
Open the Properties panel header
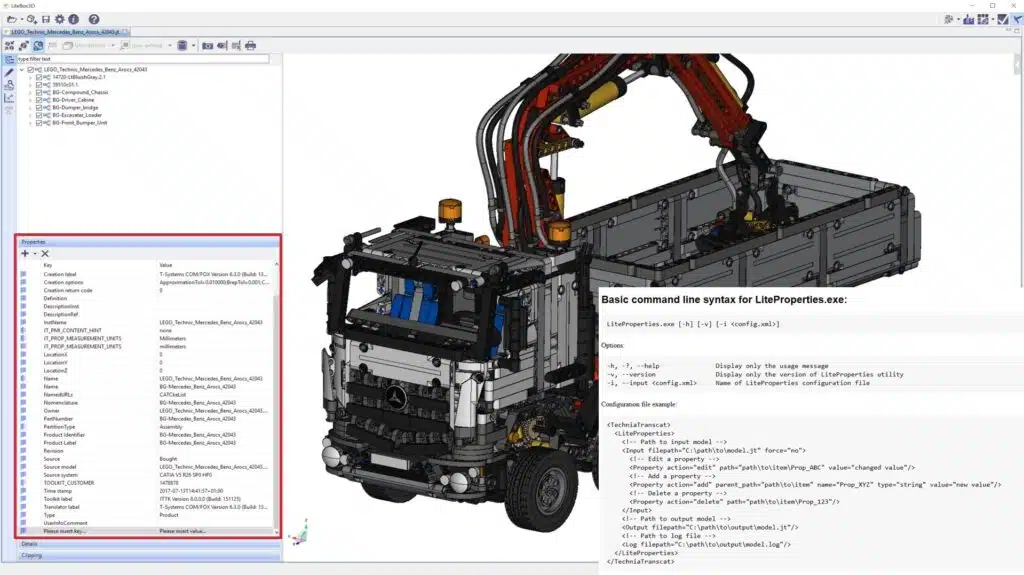[148, 242]
